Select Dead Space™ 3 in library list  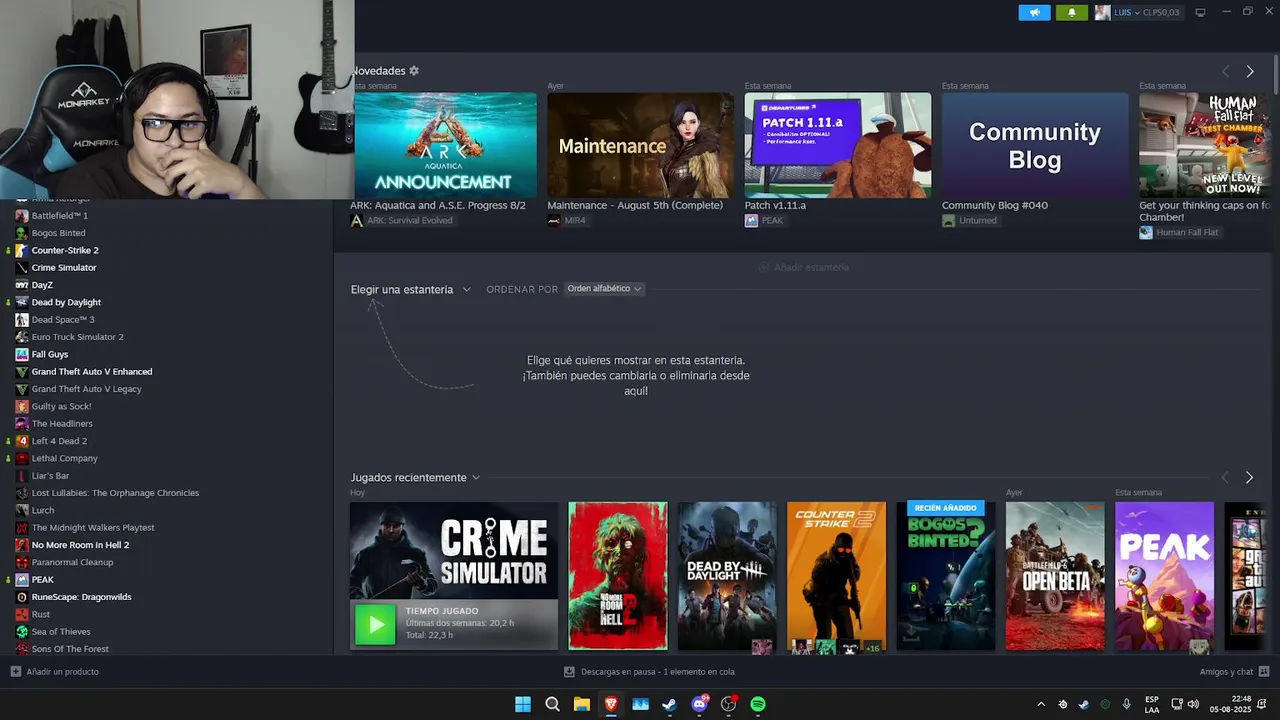(x=63, y=319)
